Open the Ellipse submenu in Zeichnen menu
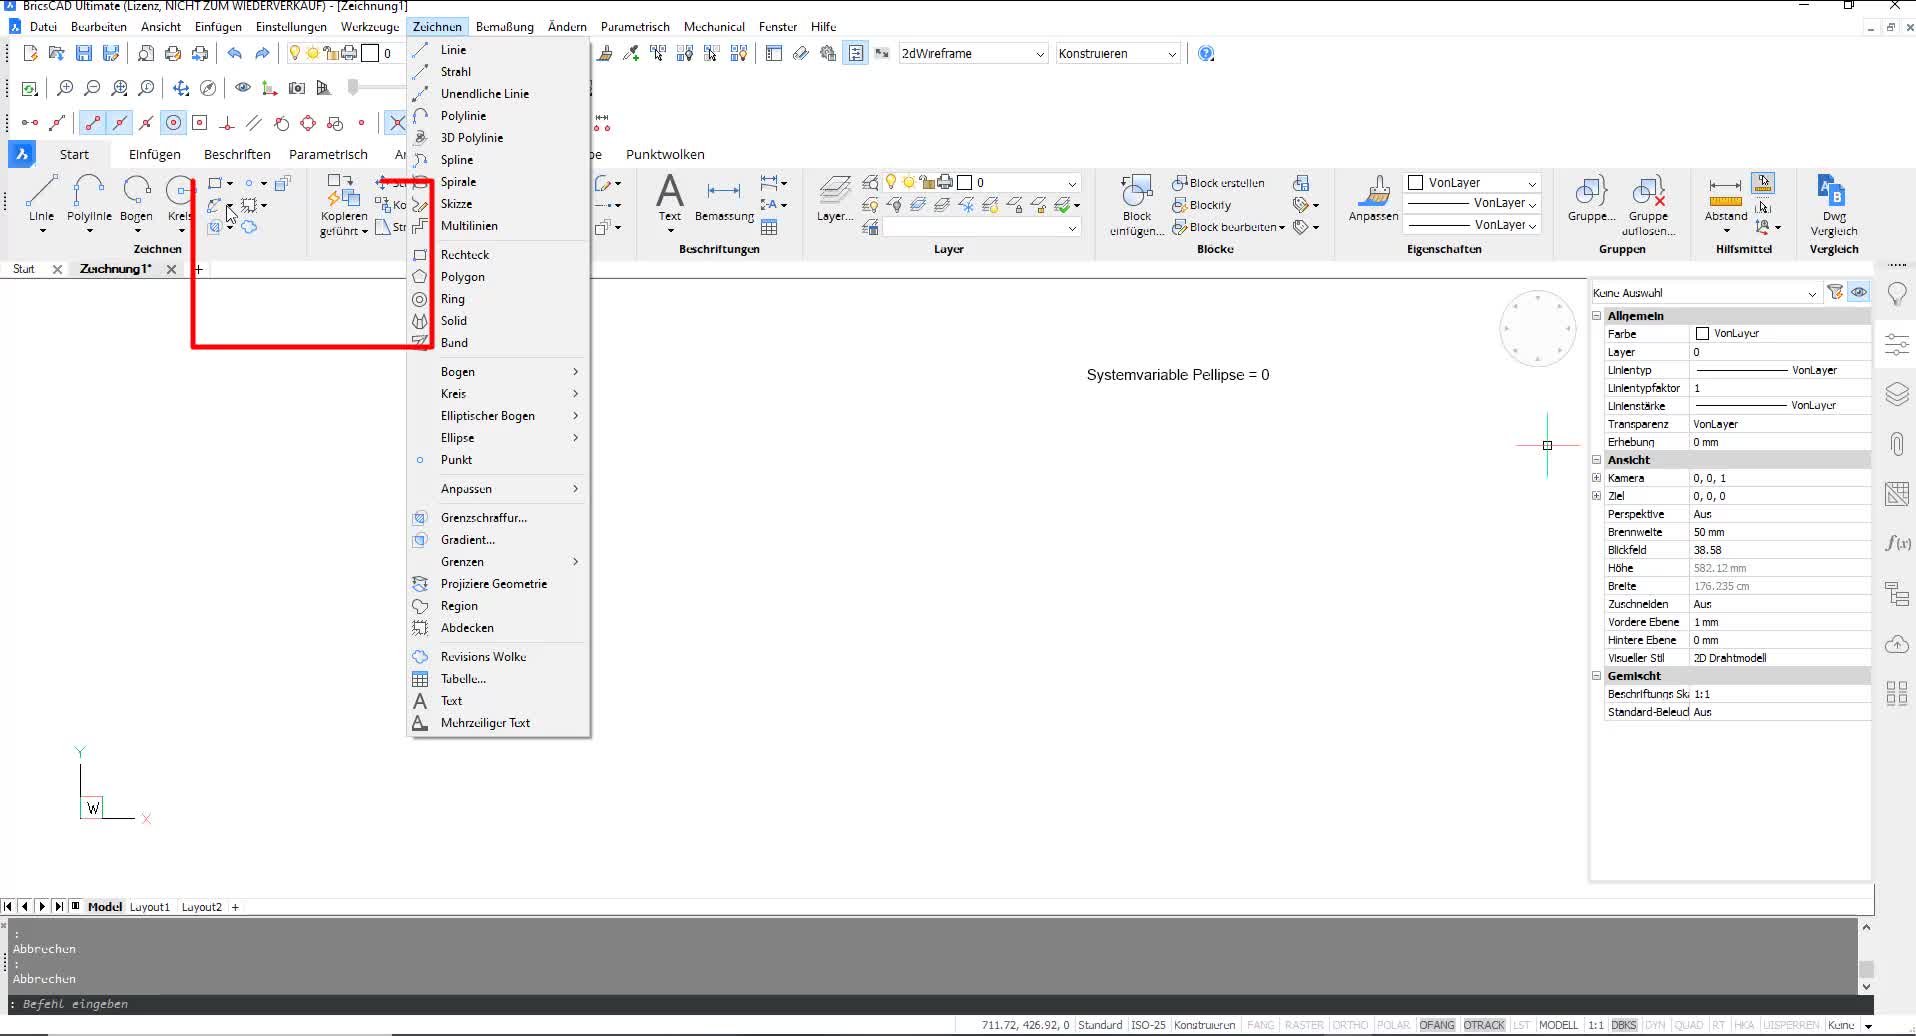 (x=498, y=437)
